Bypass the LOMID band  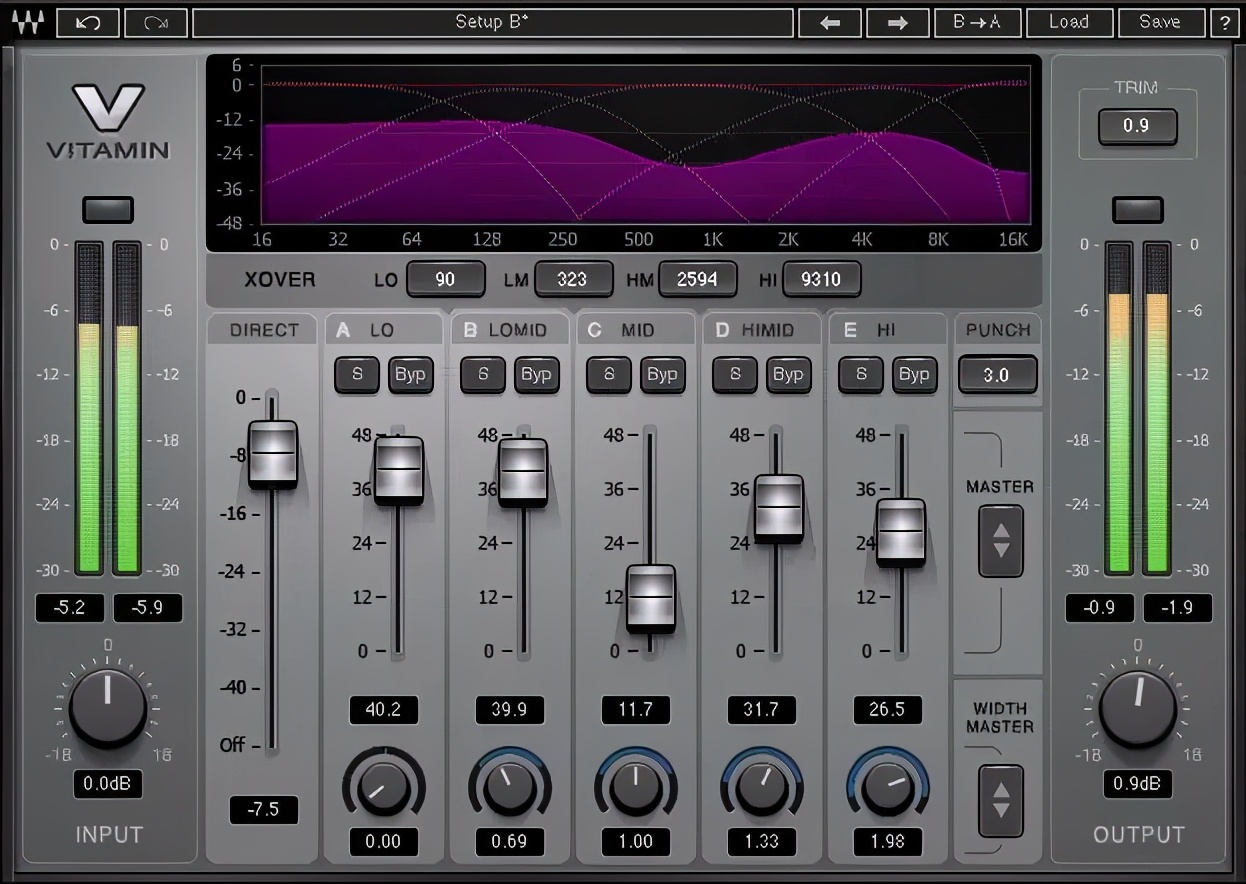(x=536, y=374)
